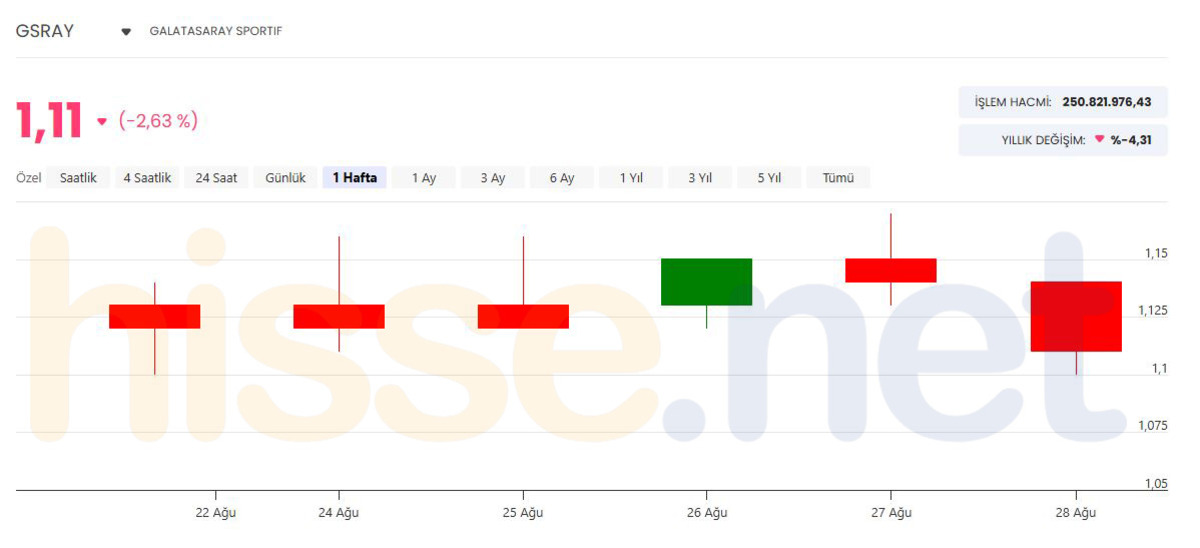
Task: Choose the 24 Saat interval
Action: 216,178
